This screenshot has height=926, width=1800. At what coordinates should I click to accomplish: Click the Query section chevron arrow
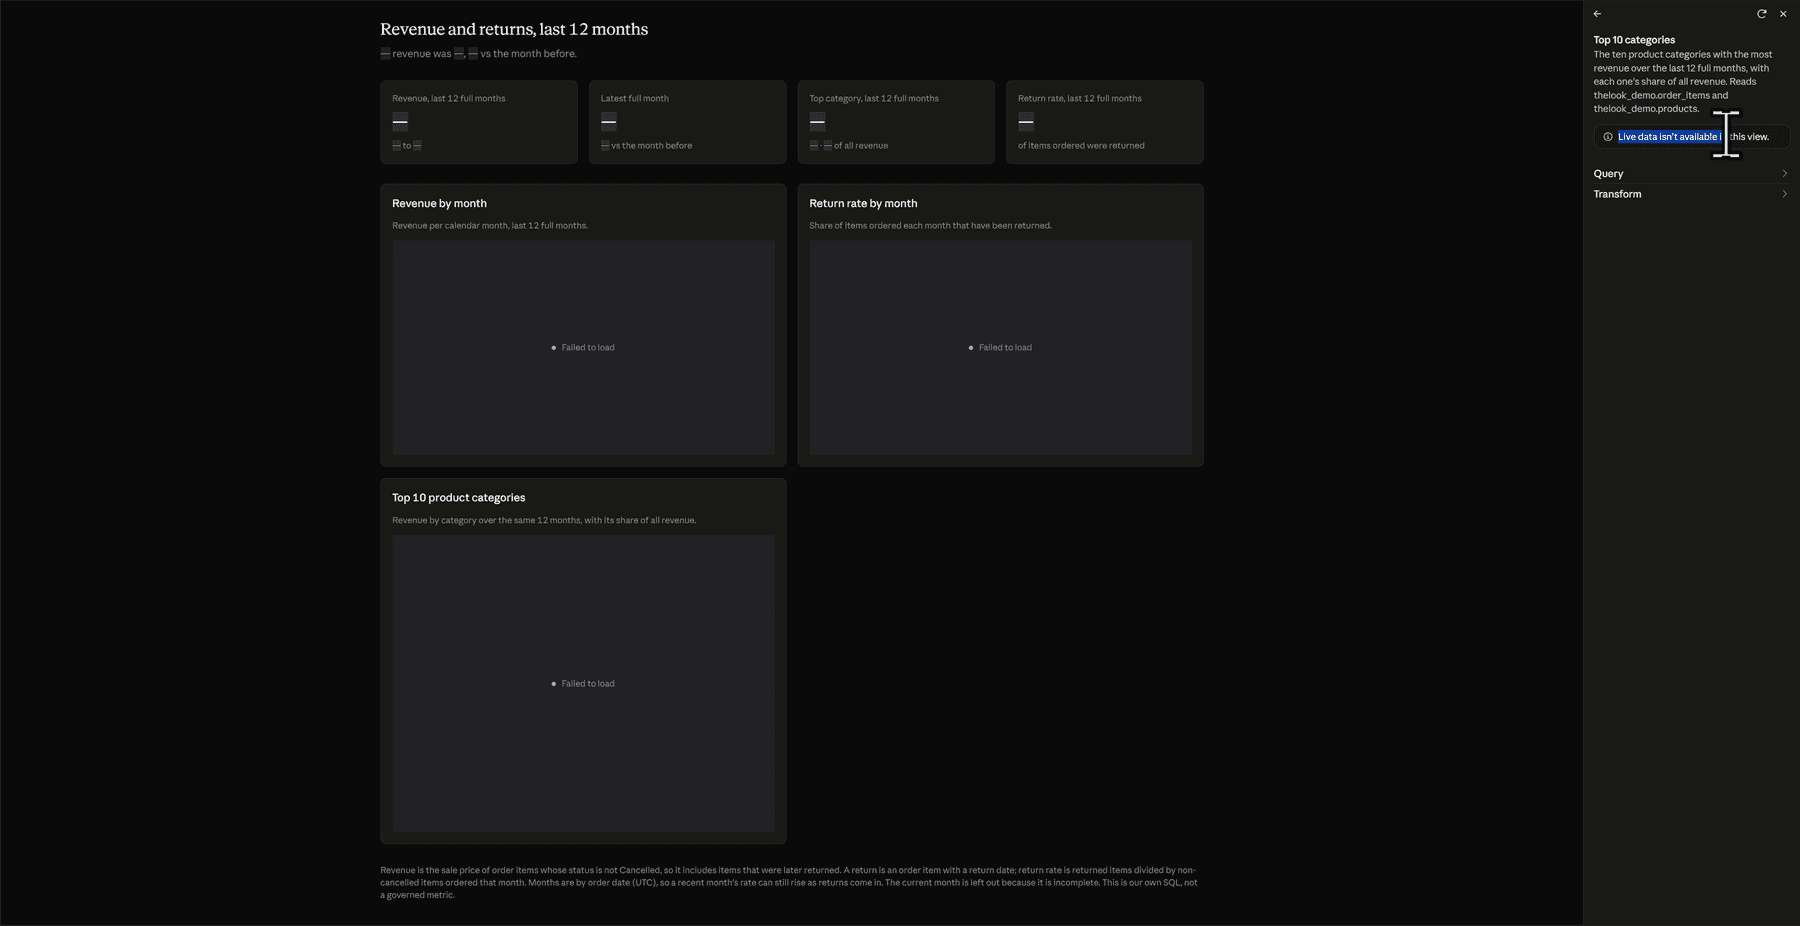coord(1784,174)
